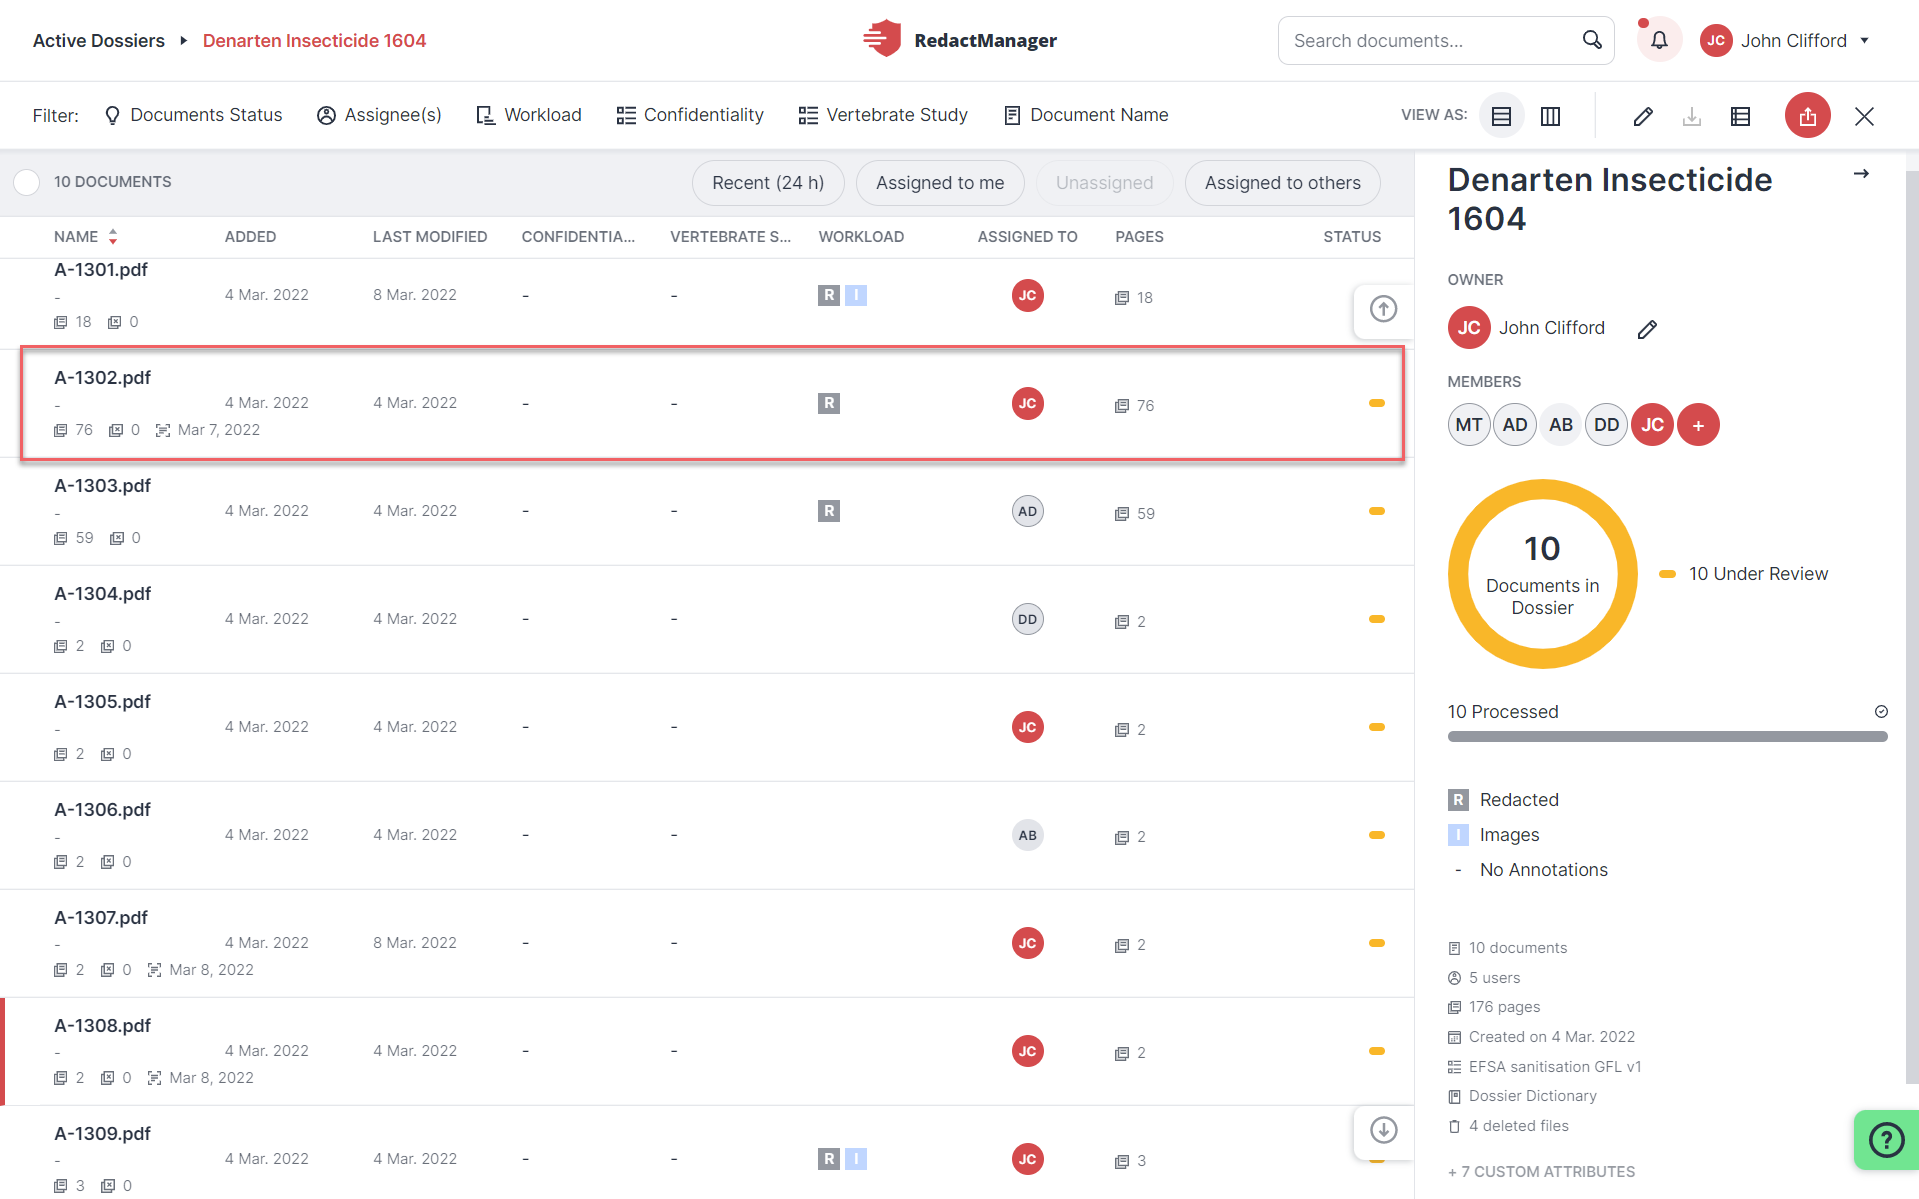Viewport: 1919px width, 1199px height.
Task: Toggle the Unassigned quick filter
Action: [x=1104, y=183]
